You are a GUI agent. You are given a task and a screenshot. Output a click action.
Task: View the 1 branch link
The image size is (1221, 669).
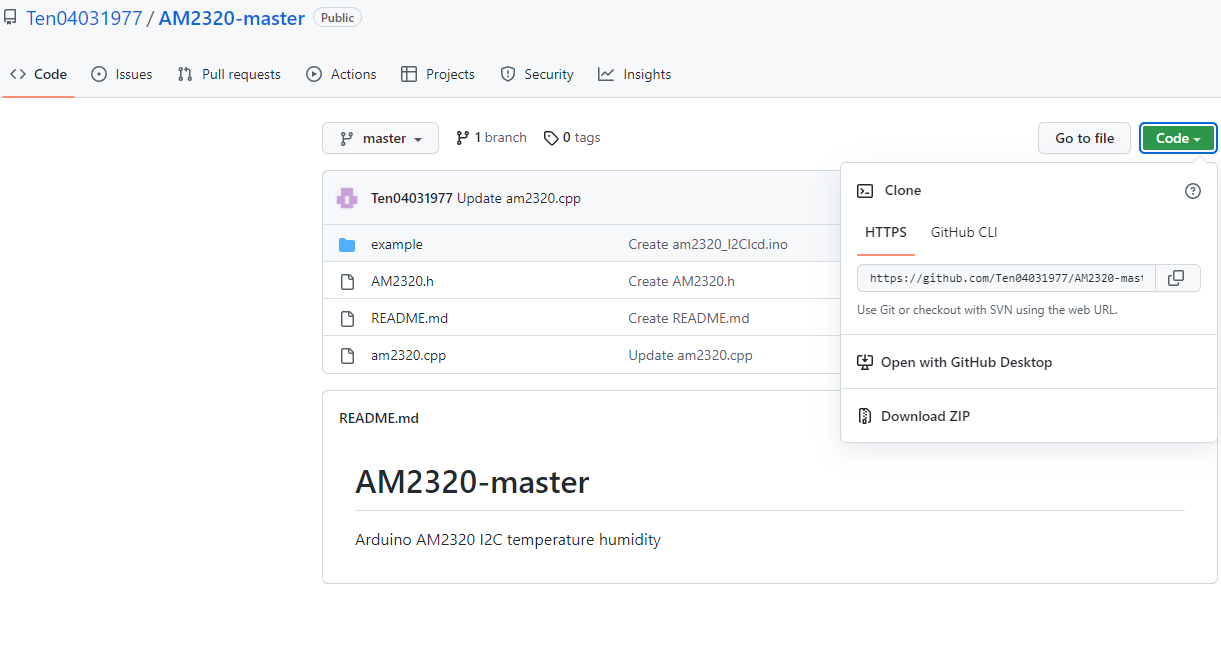[x=491, y=138]
